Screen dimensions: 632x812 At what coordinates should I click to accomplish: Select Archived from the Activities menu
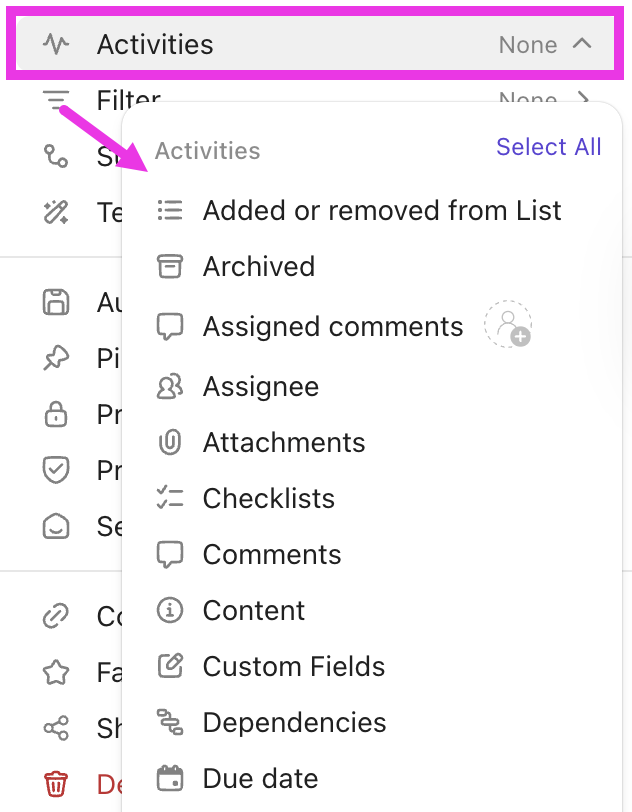[258, 266]
